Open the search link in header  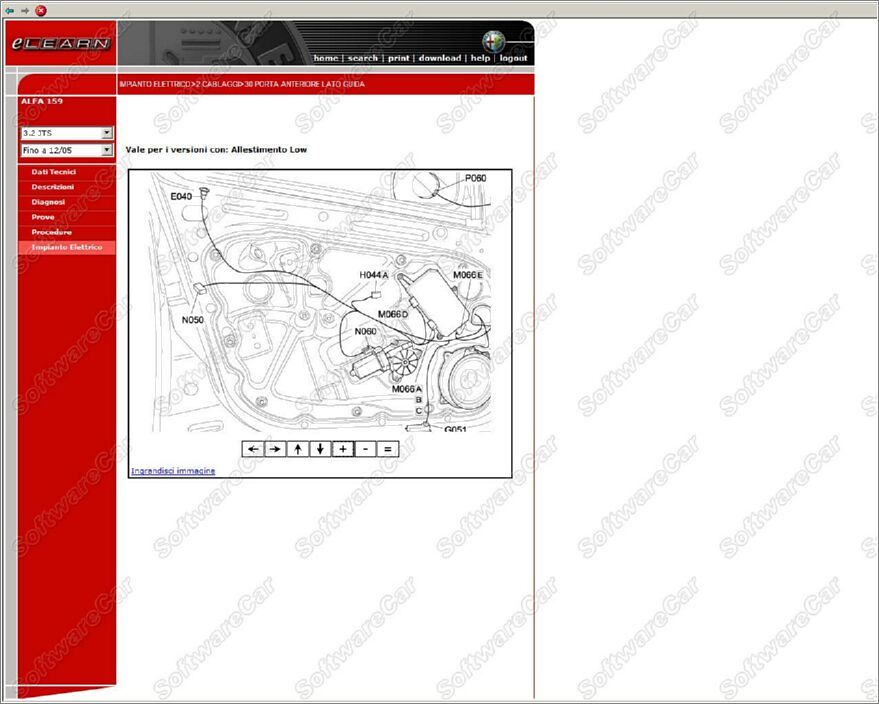click(362, 58)
